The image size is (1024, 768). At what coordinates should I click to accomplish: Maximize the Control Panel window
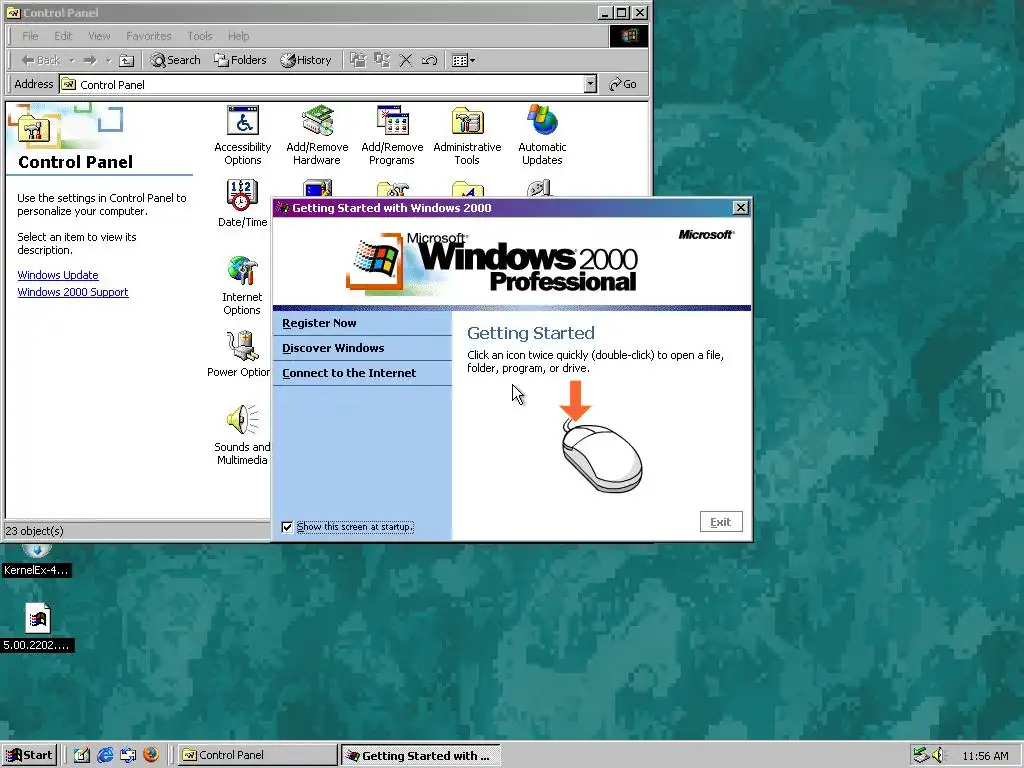pyautogui.click(x=622, y=12)
